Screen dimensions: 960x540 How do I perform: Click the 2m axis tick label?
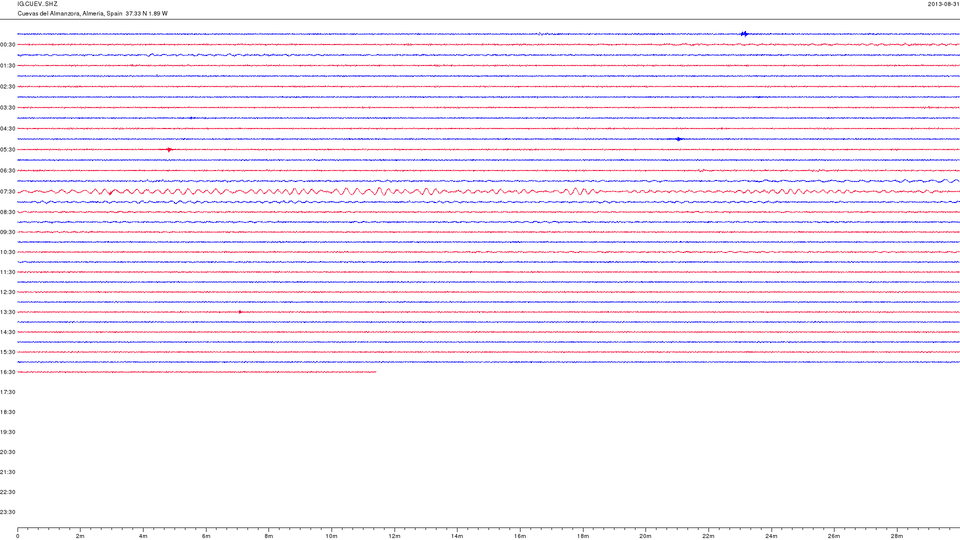click(x=80, y=536)
